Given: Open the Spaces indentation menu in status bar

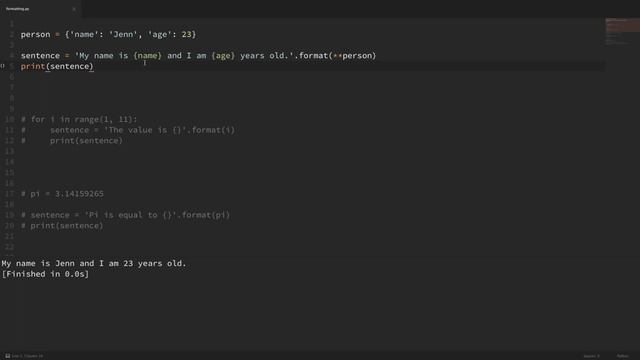Looking at the screenshot, I should tap(591, 356).
